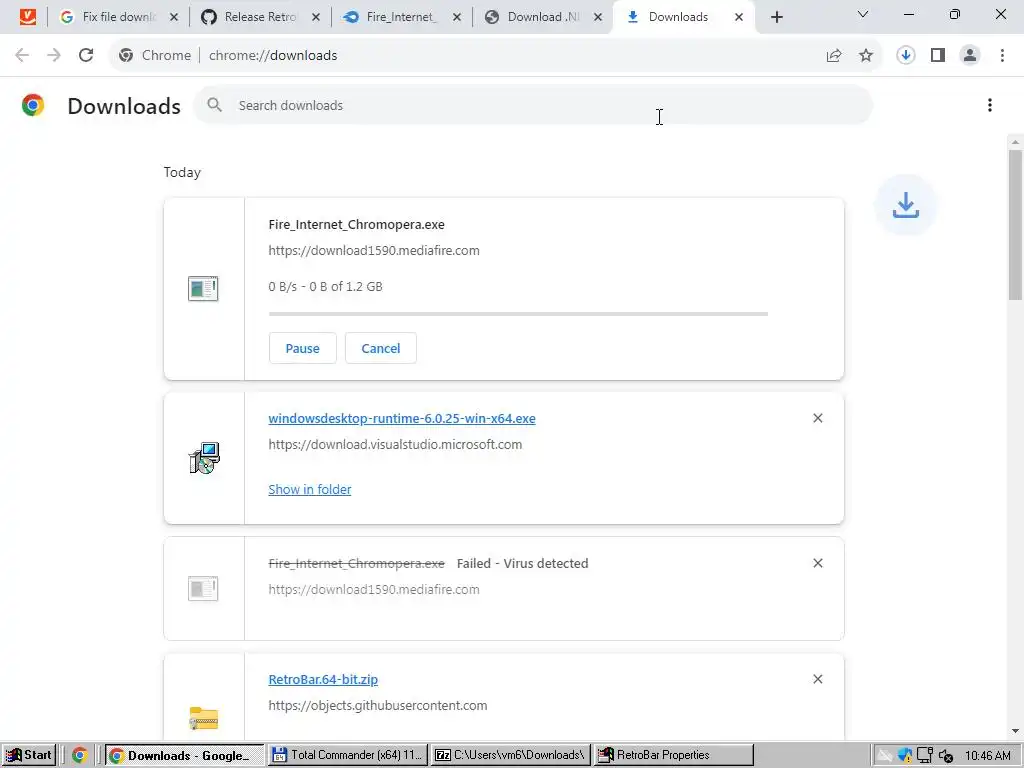
Task: Click the Failed - Virus detected text
Action: 522,563
